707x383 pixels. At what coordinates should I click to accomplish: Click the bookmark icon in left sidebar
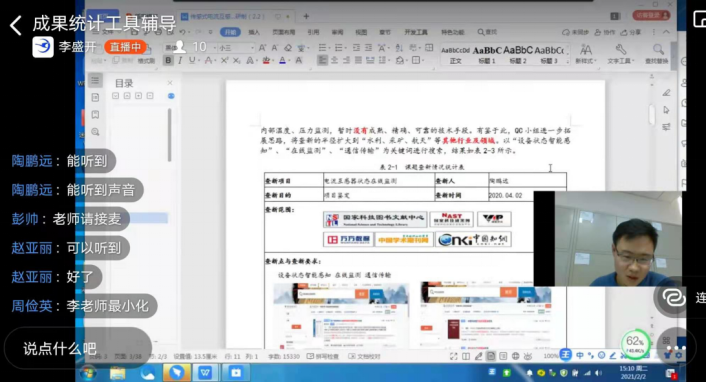95,115
